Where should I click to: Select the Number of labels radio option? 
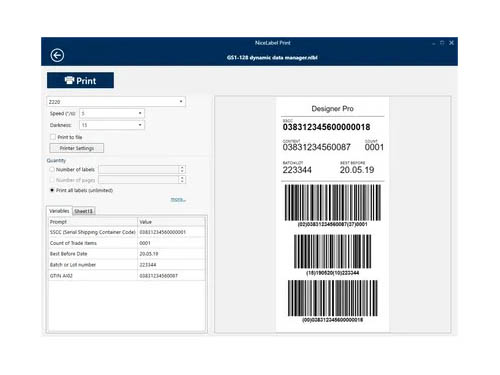coord(52,169)
